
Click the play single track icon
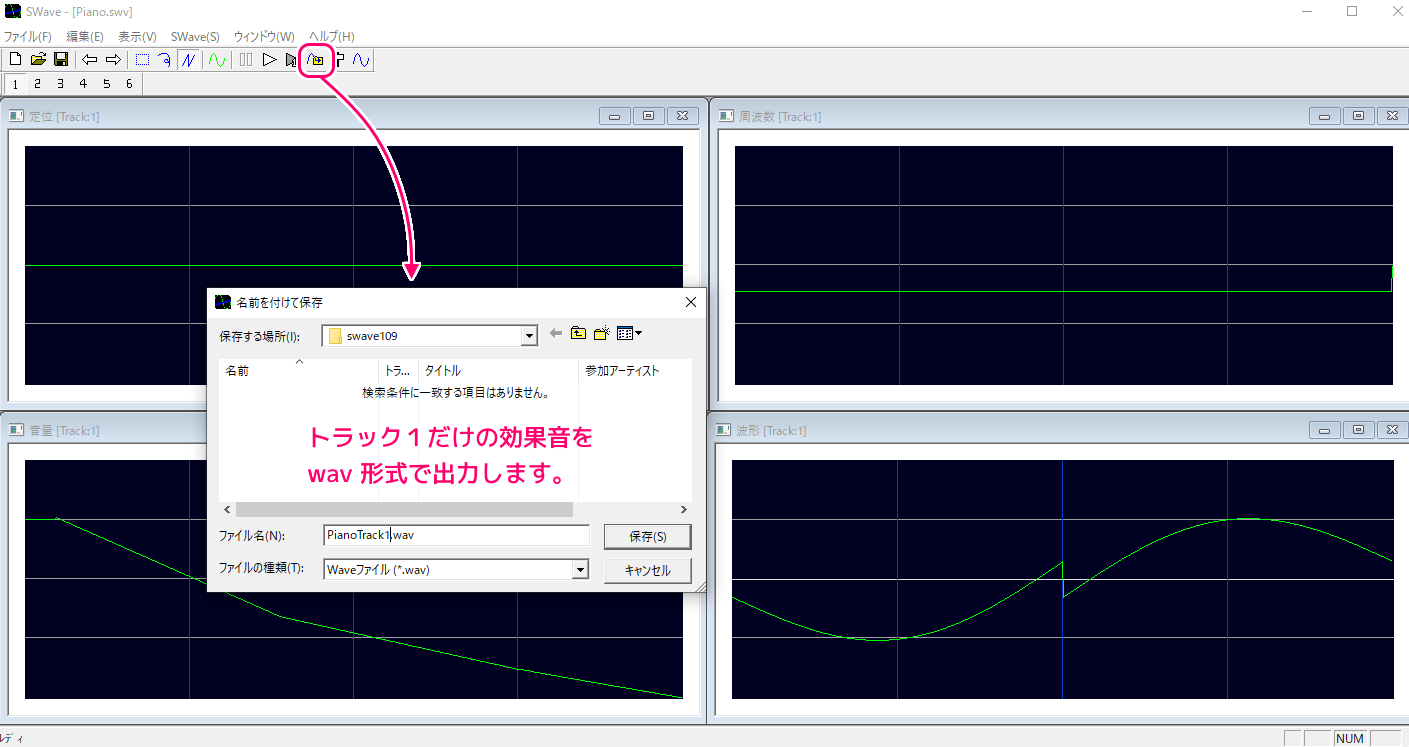pyautogui.click(x=291, y=60)
